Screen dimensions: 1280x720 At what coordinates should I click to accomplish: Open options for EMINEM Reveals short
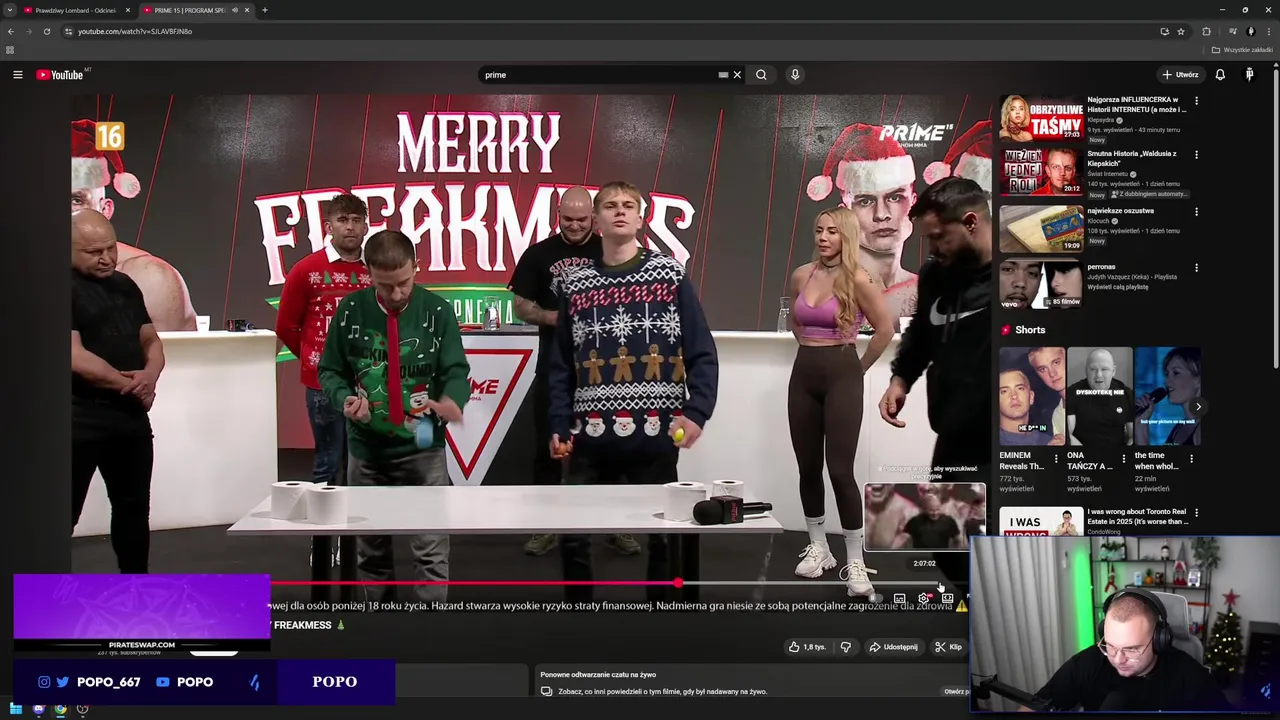[1056, 459]
